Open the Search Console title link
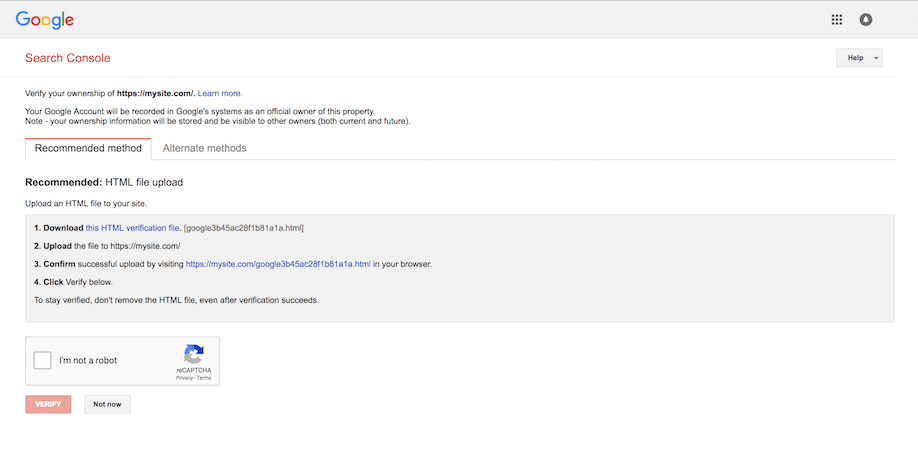918x454 pixels. click(x=68, y=58)
